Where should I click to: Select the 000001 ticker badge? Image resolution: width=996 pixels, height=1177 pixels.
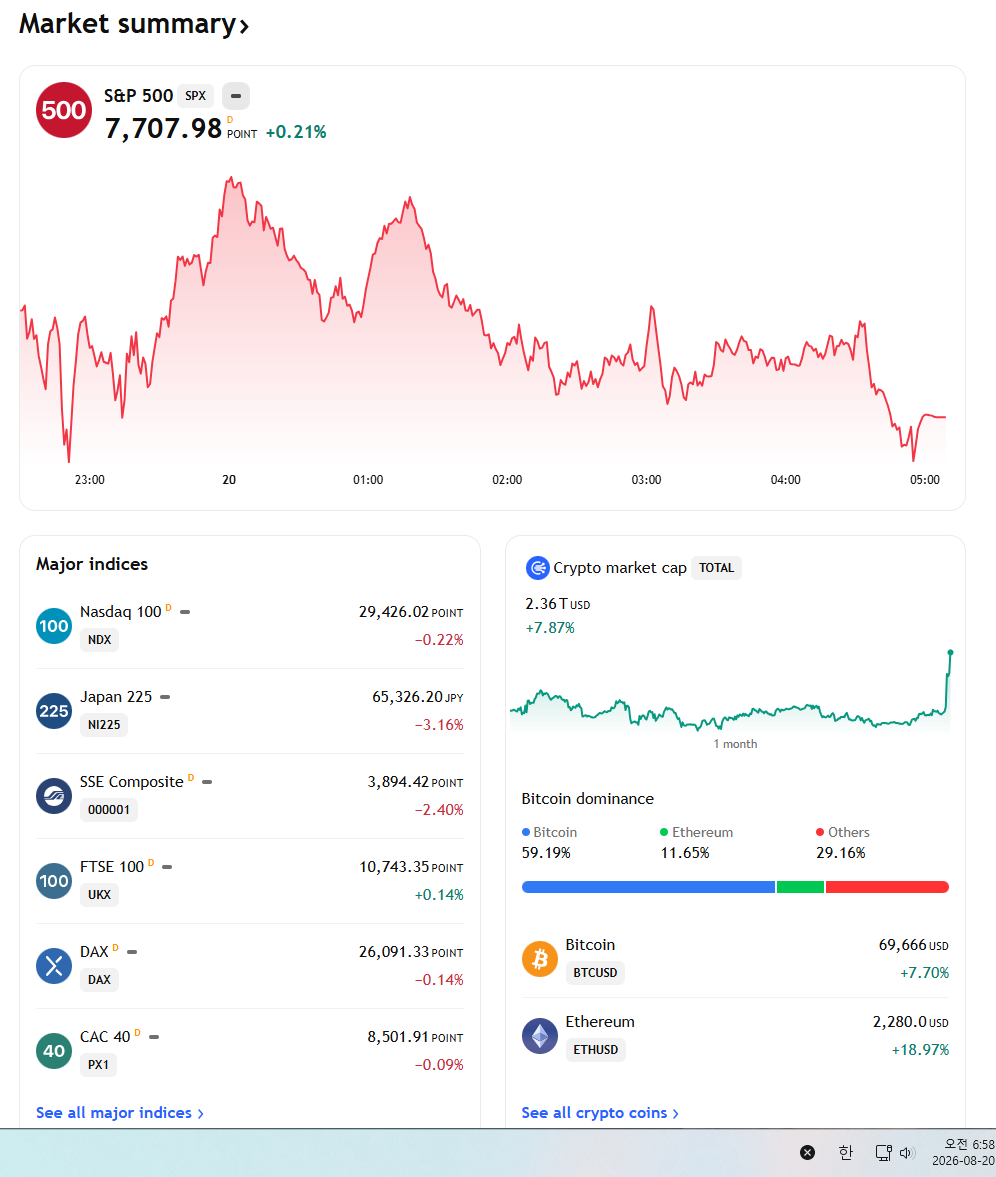click(x=109, y=809)
